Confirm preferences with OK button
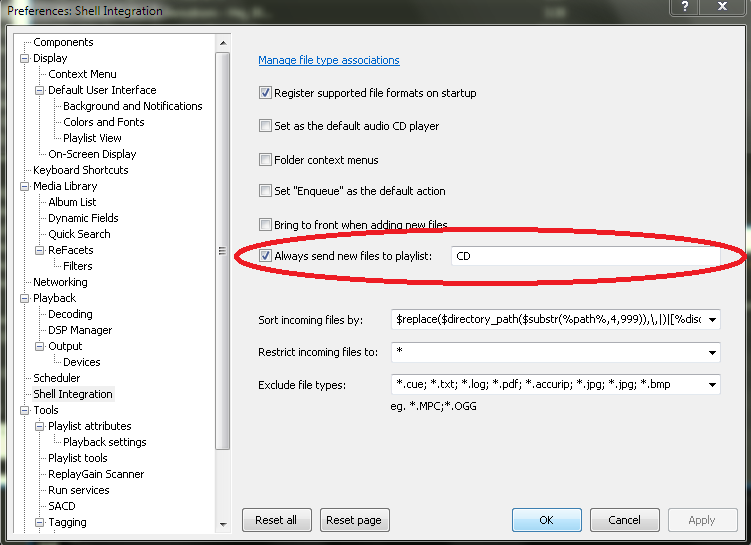Image resolution: width=751 pixels, height=545 pixels. 546,520
